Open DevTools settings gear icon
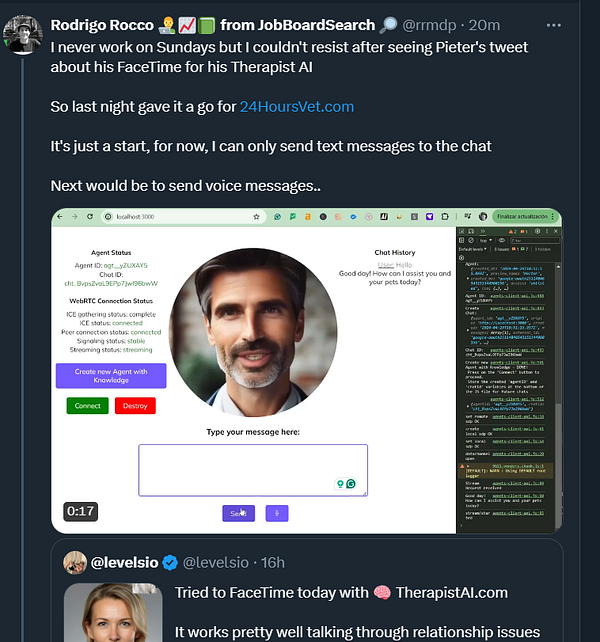Image resolution: width=600 pixels, height=642 pixels. click(538, 231)
